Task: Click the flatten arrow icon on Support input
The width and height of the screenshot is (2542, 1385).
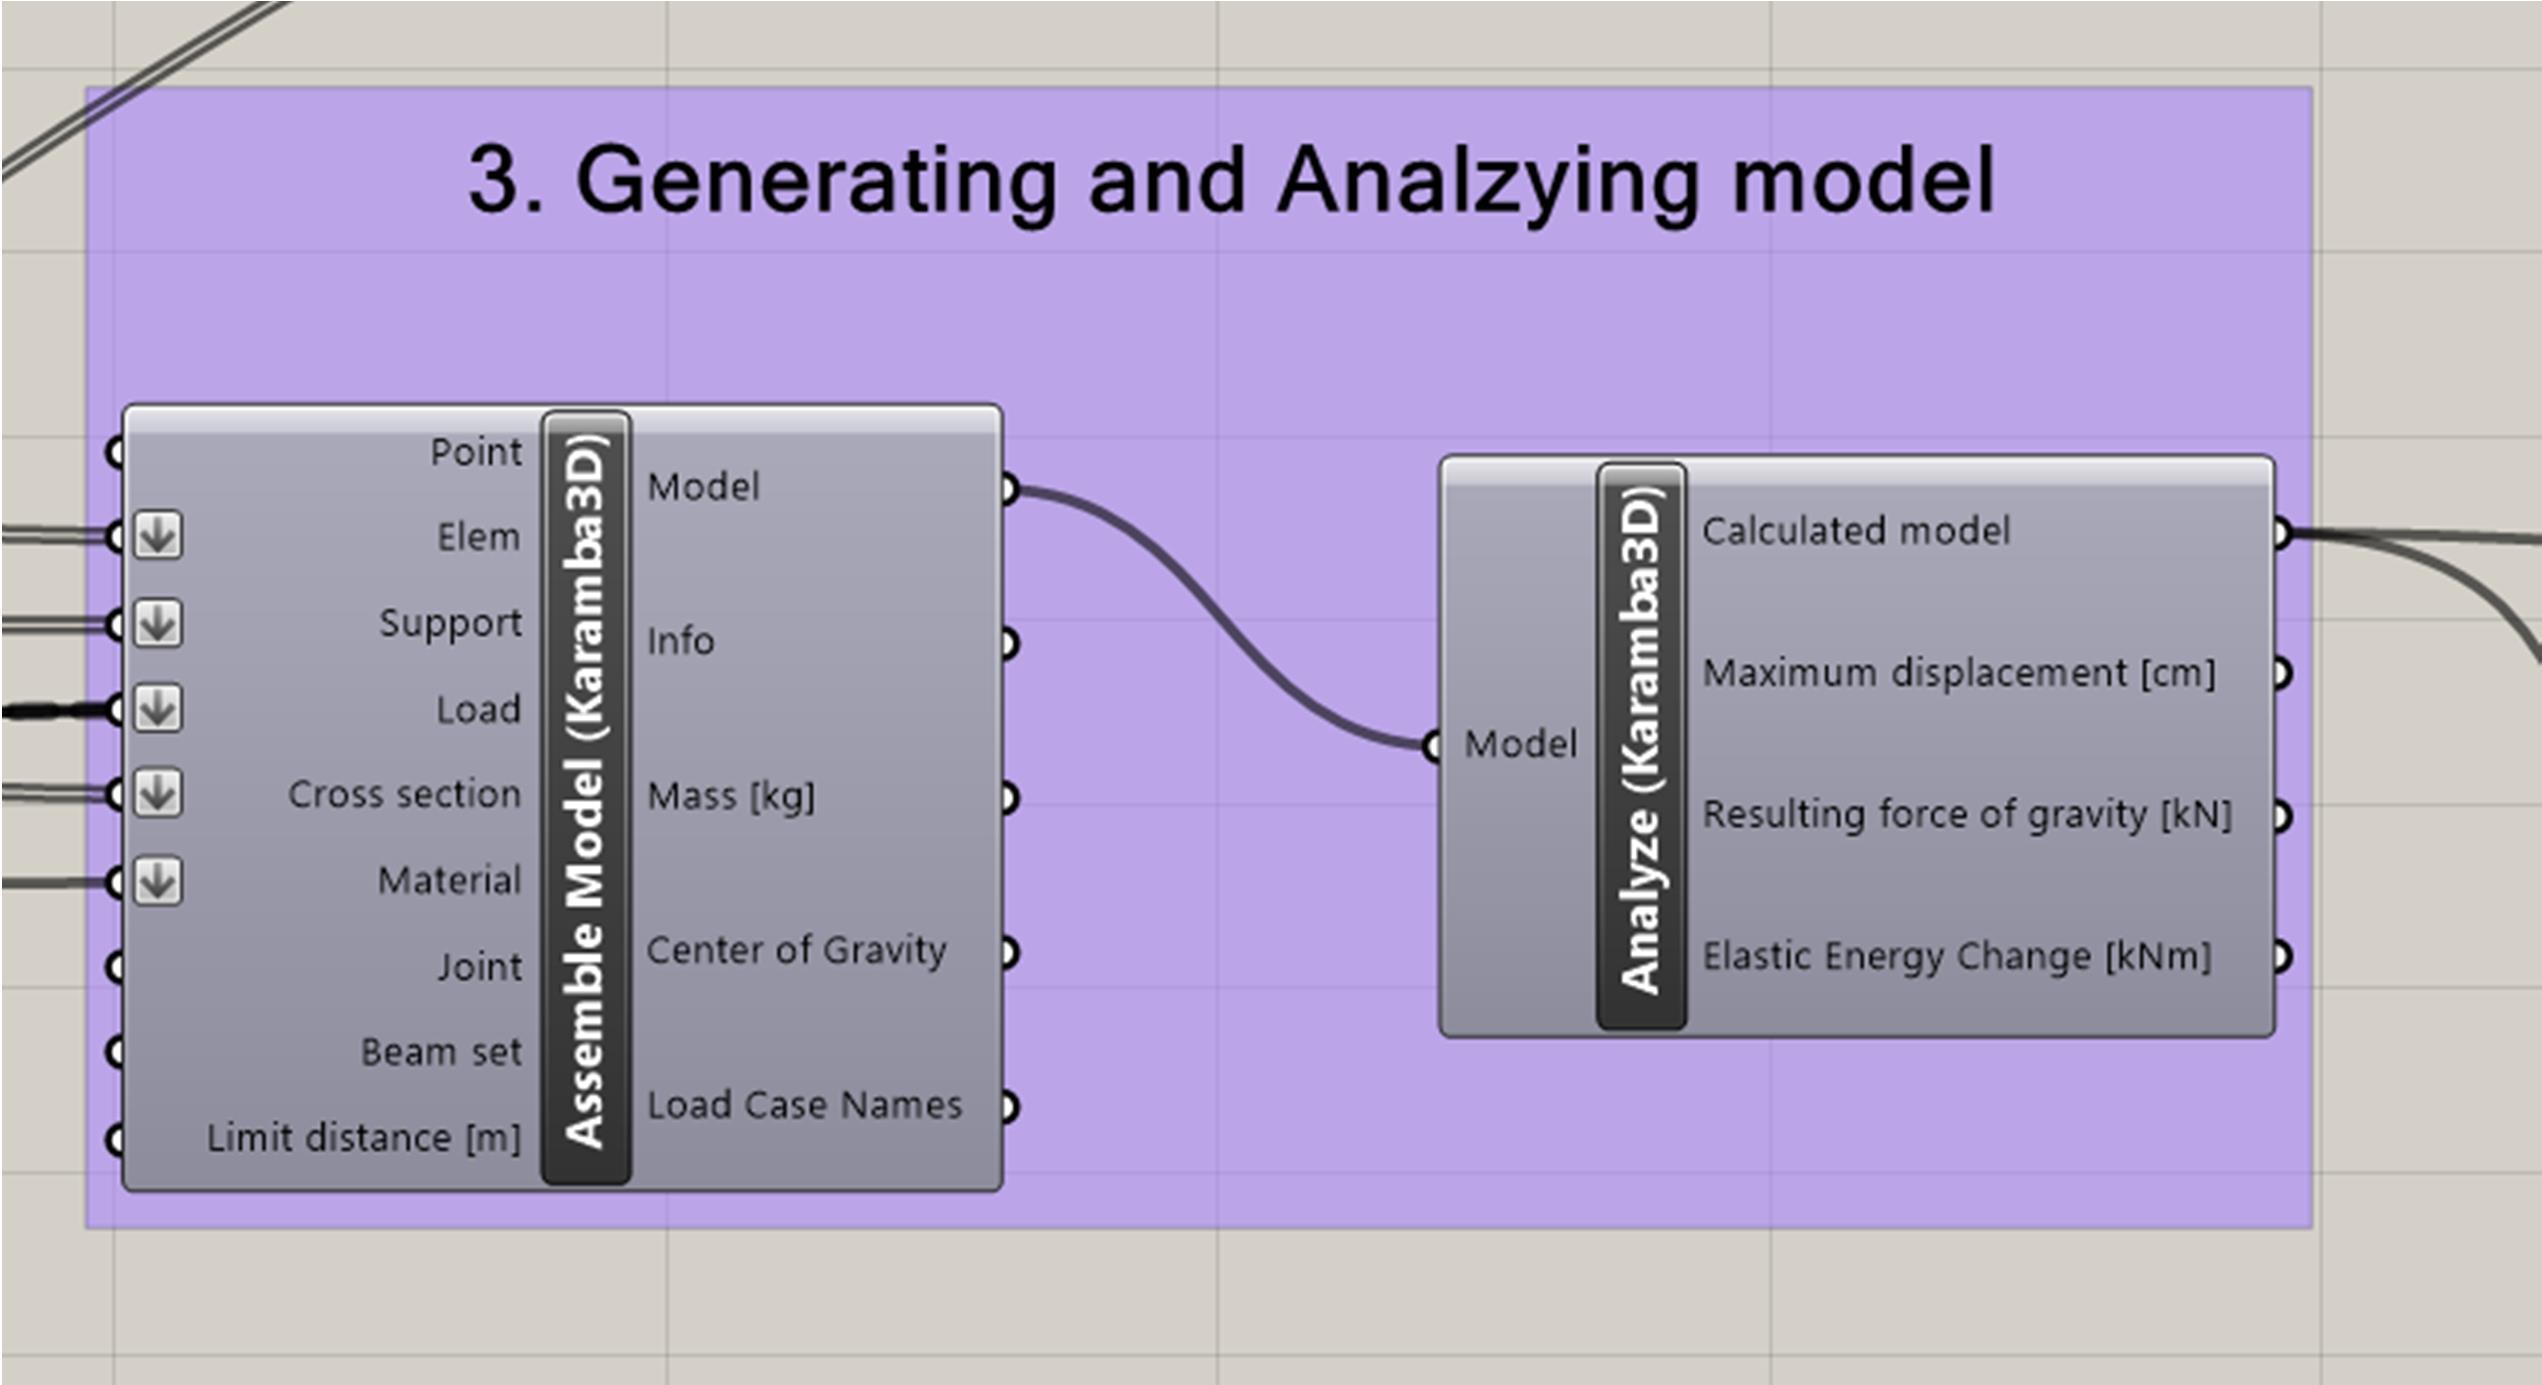Action: point(158,623)
